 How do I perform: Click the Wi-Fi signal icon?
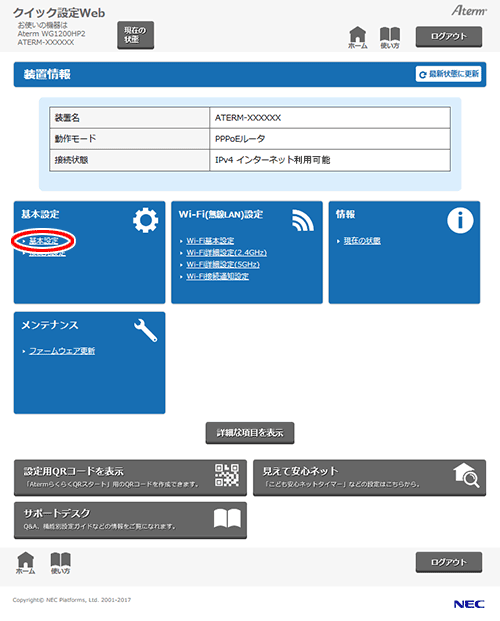click(x=303, y=220)
